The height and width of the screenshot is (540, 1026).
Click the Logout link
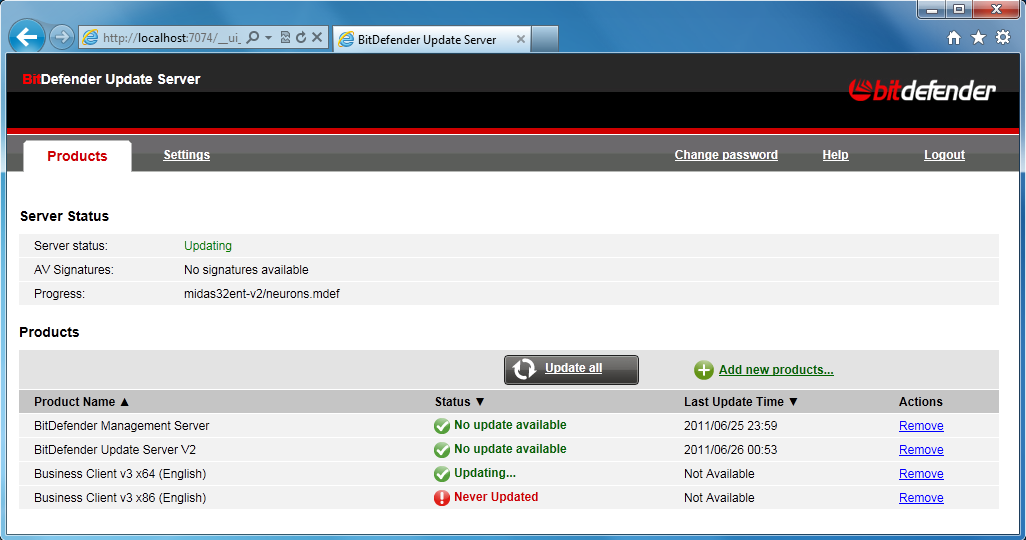944,154
